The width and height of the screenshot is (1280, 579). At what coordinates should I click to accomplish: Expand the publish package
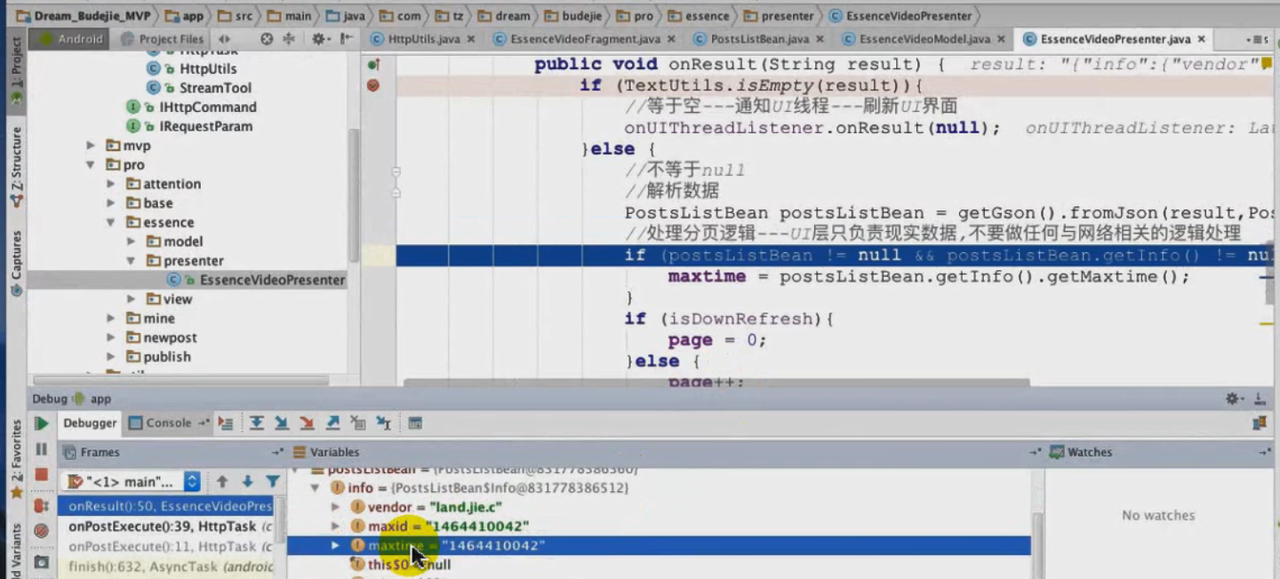point(111,357)
